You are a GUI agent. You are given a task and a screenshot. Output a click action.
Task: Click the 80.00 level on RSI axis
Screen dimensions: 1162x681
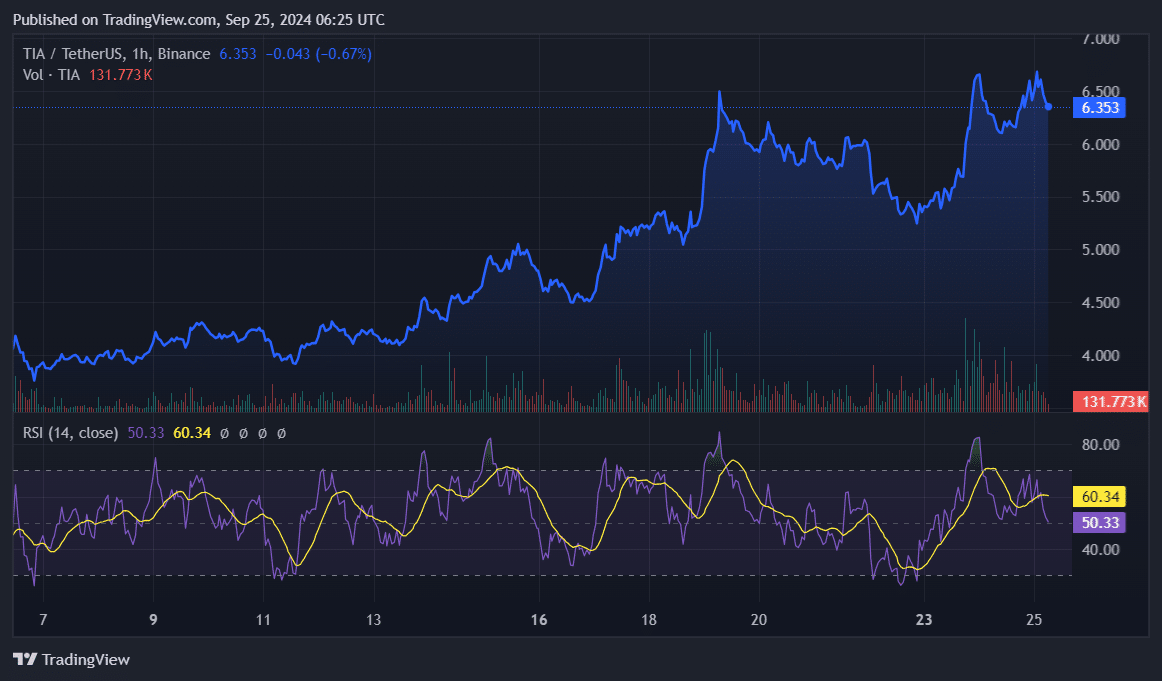[1100, 444]
